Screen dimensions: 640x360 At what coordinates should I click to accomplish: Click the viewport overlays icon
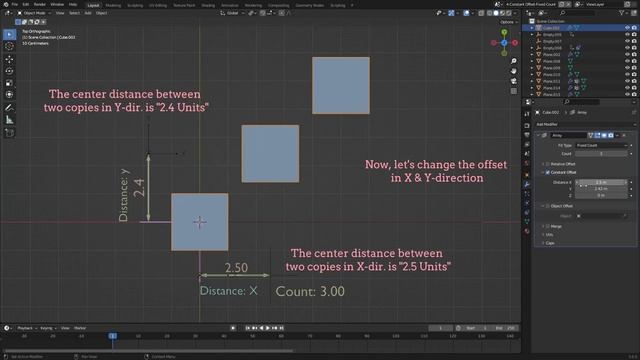pos(467,13)
